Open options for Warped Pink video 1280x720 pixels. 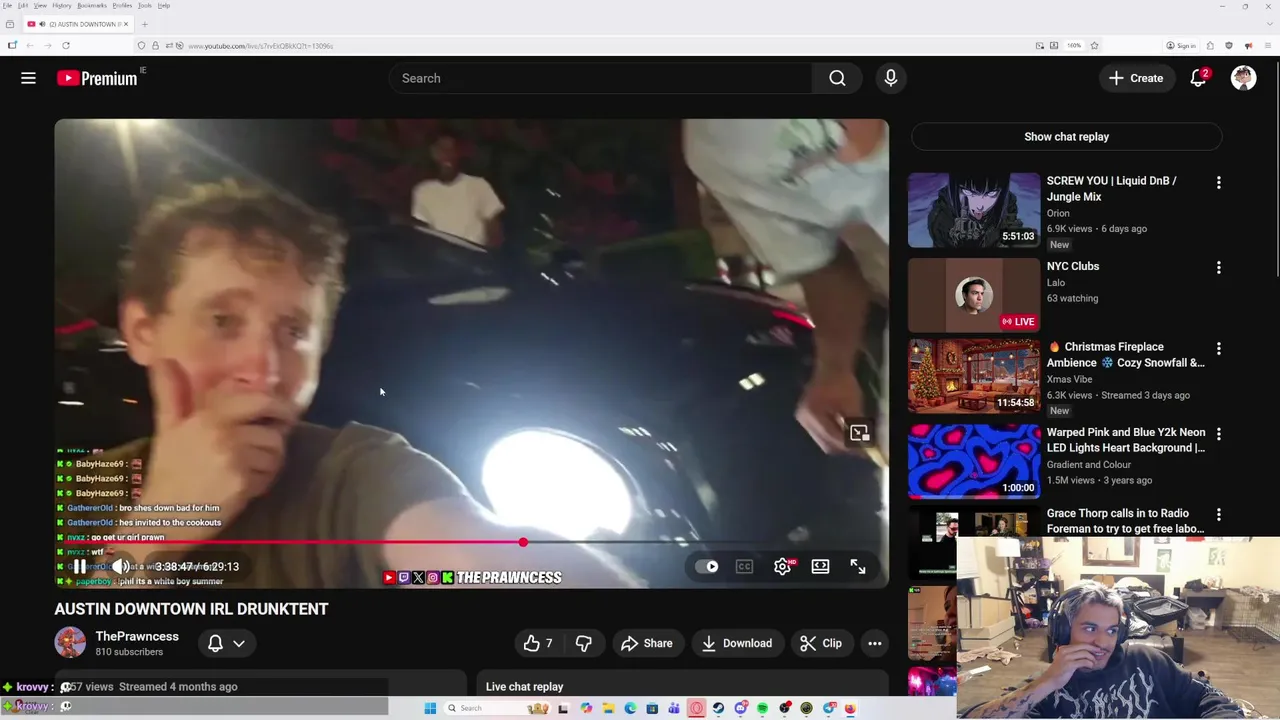pyautogui.click(x=1218, y=434)
